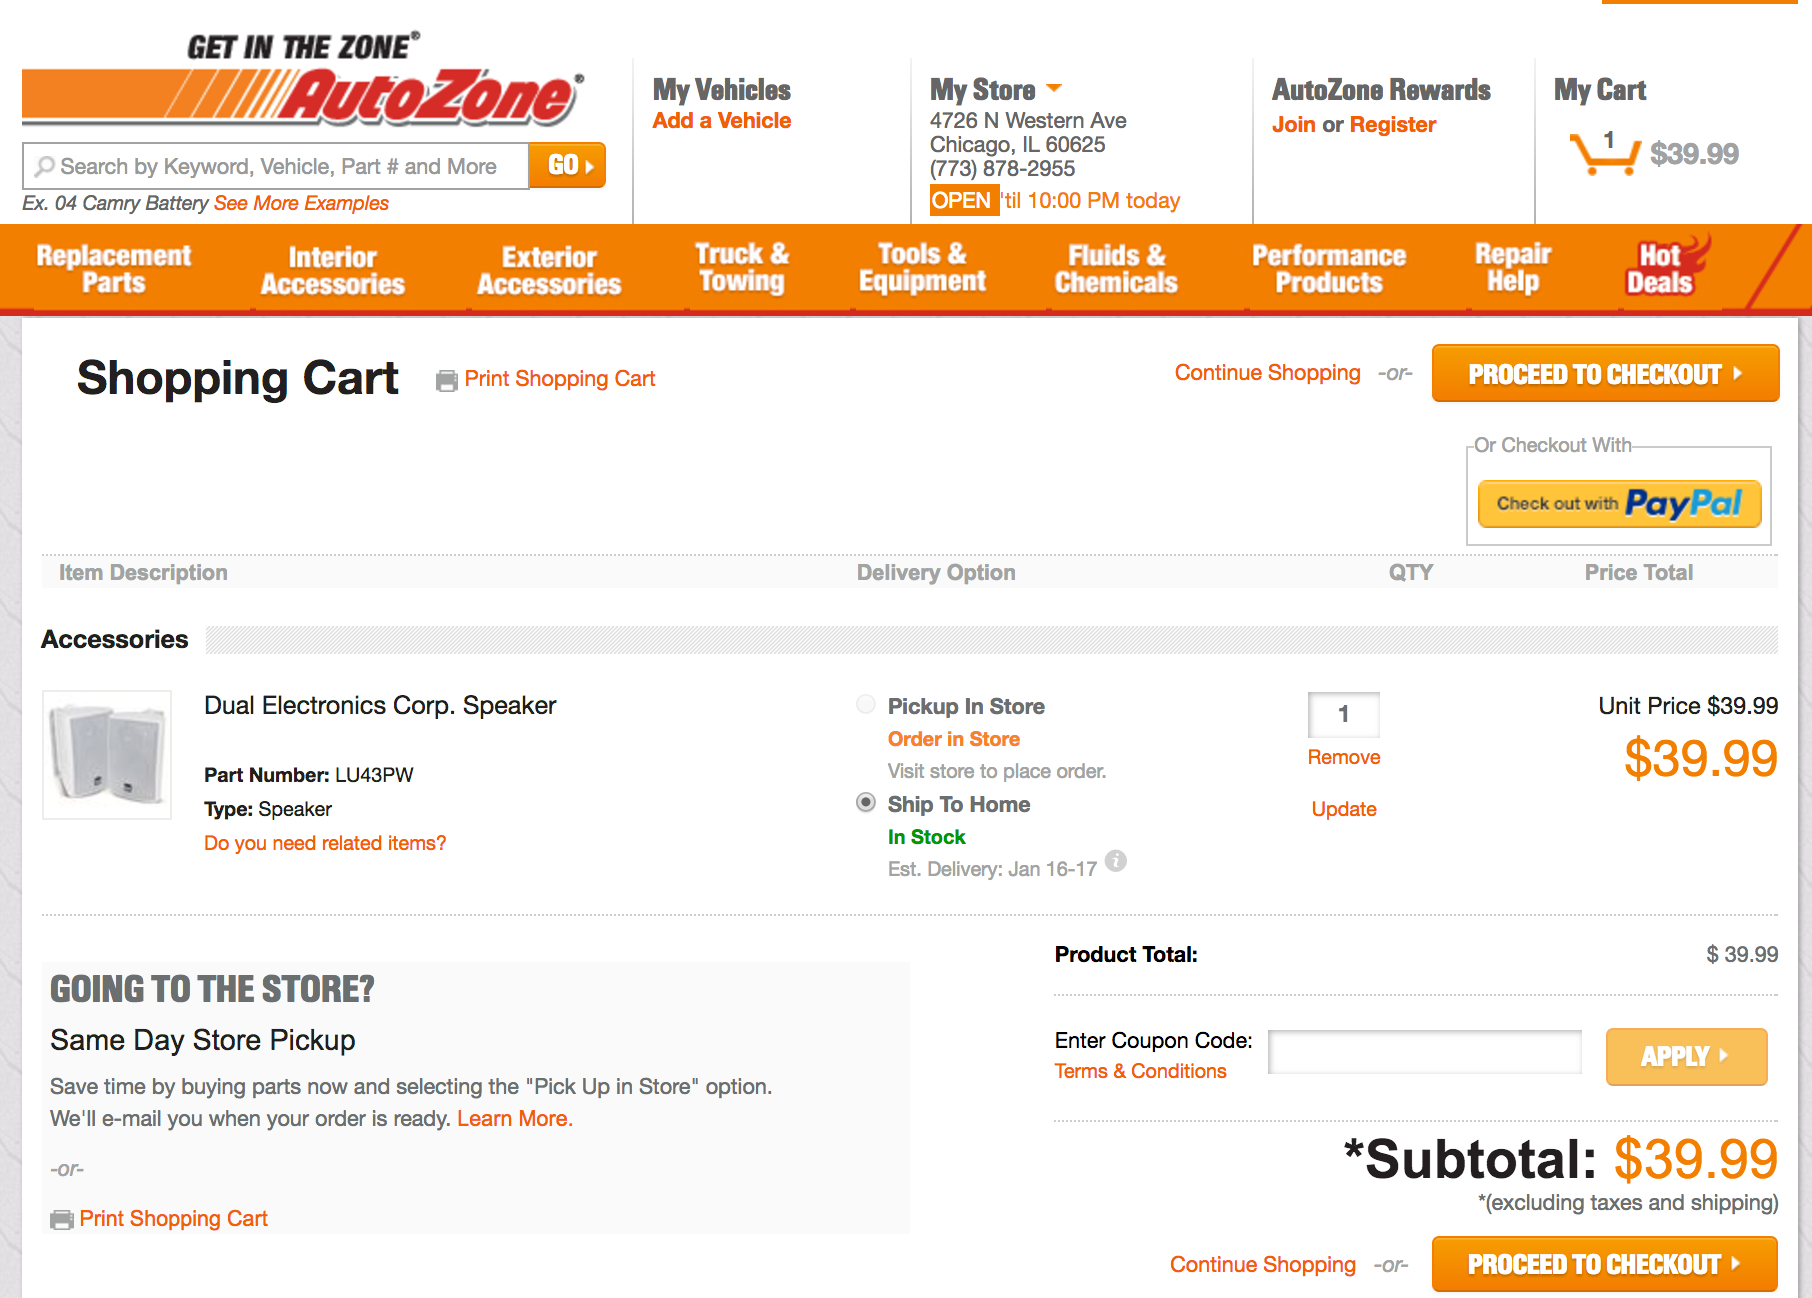The image size is (1812, 1298).
Task: Click the shopping cart icon in header
Action: 1604,154
